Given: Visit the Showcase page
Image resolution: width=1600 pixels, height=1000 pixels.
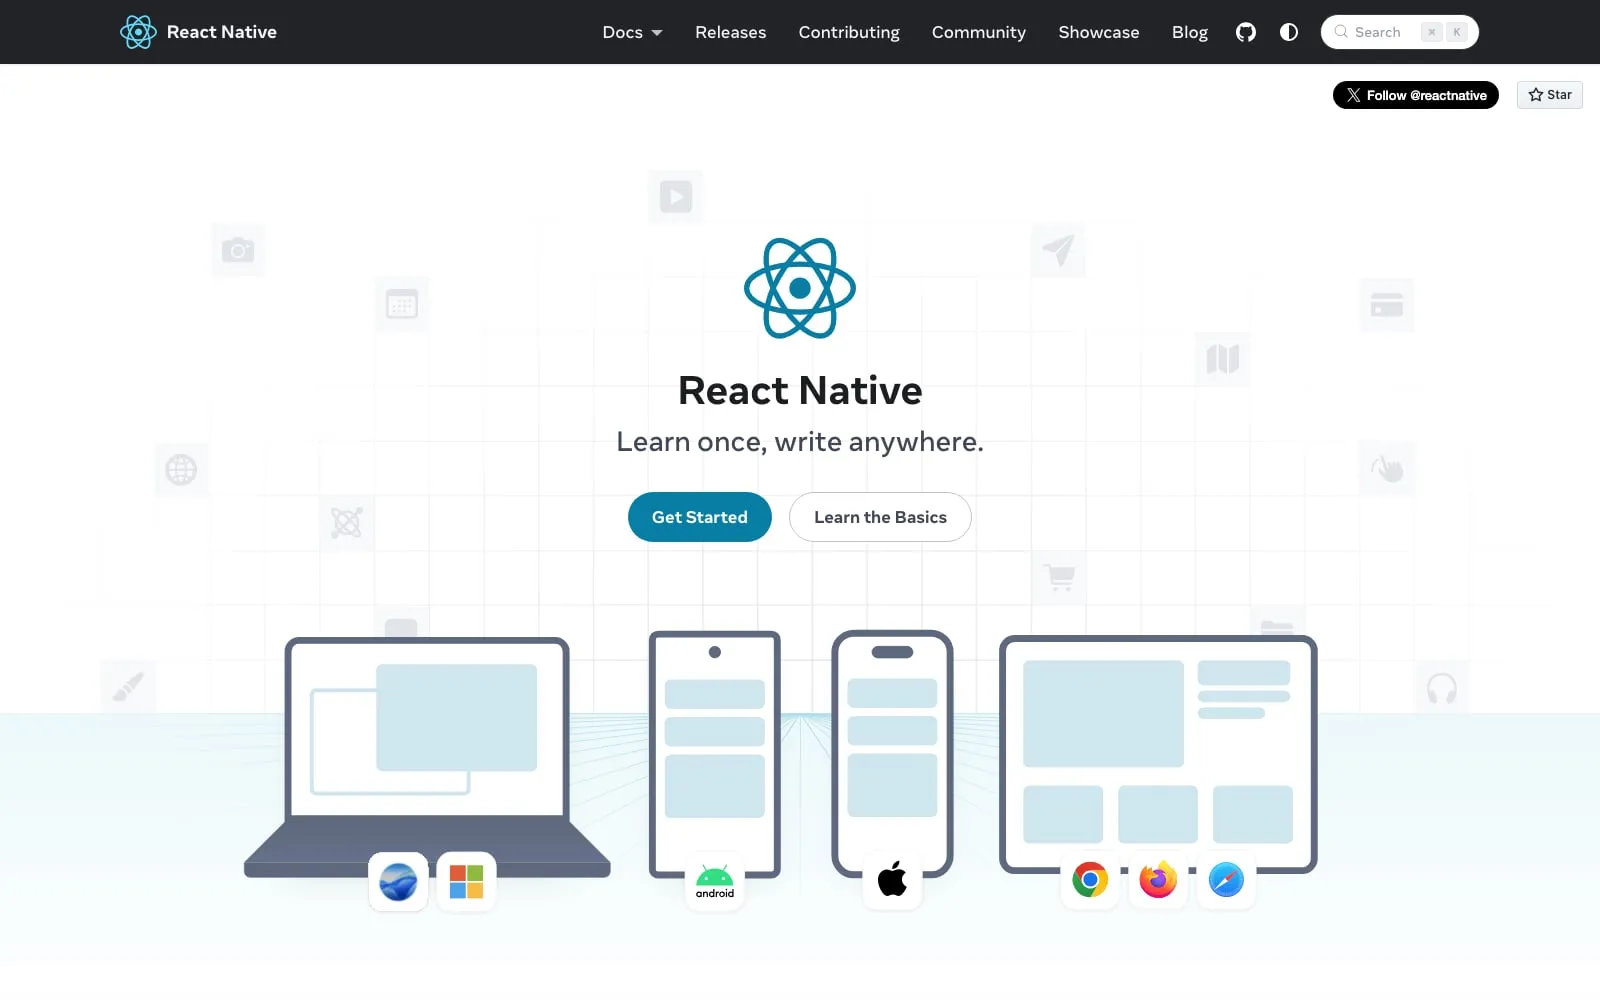Looking at the screenshot, I should 1099,32.
